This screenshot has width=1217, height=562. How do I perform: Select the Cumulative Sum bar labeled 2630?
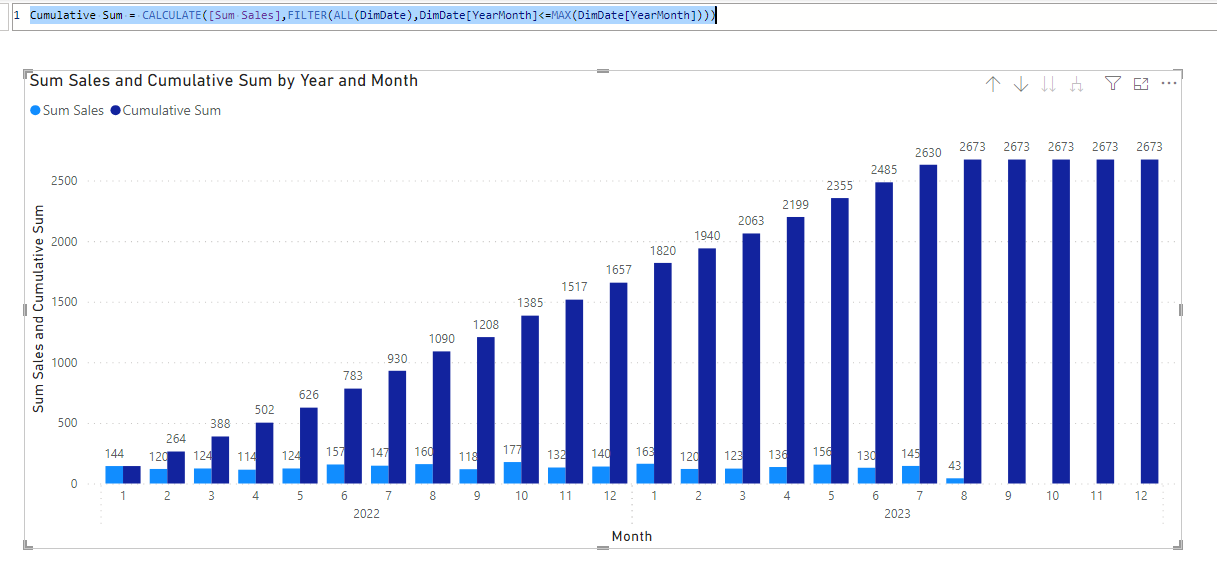(x=927, y=324)
